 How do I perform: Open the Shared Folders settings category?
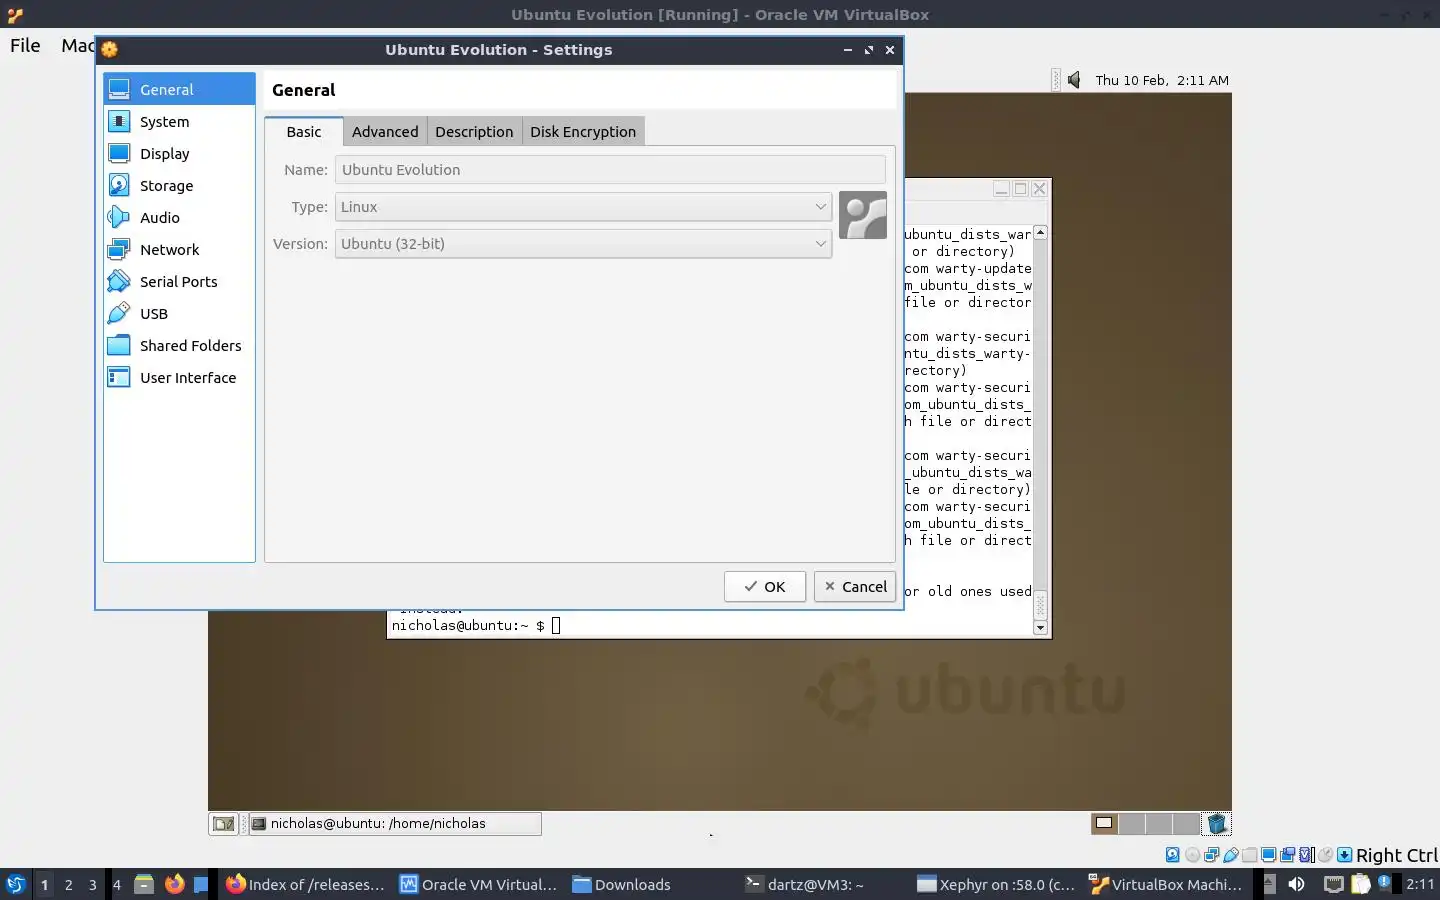(179, 345)
